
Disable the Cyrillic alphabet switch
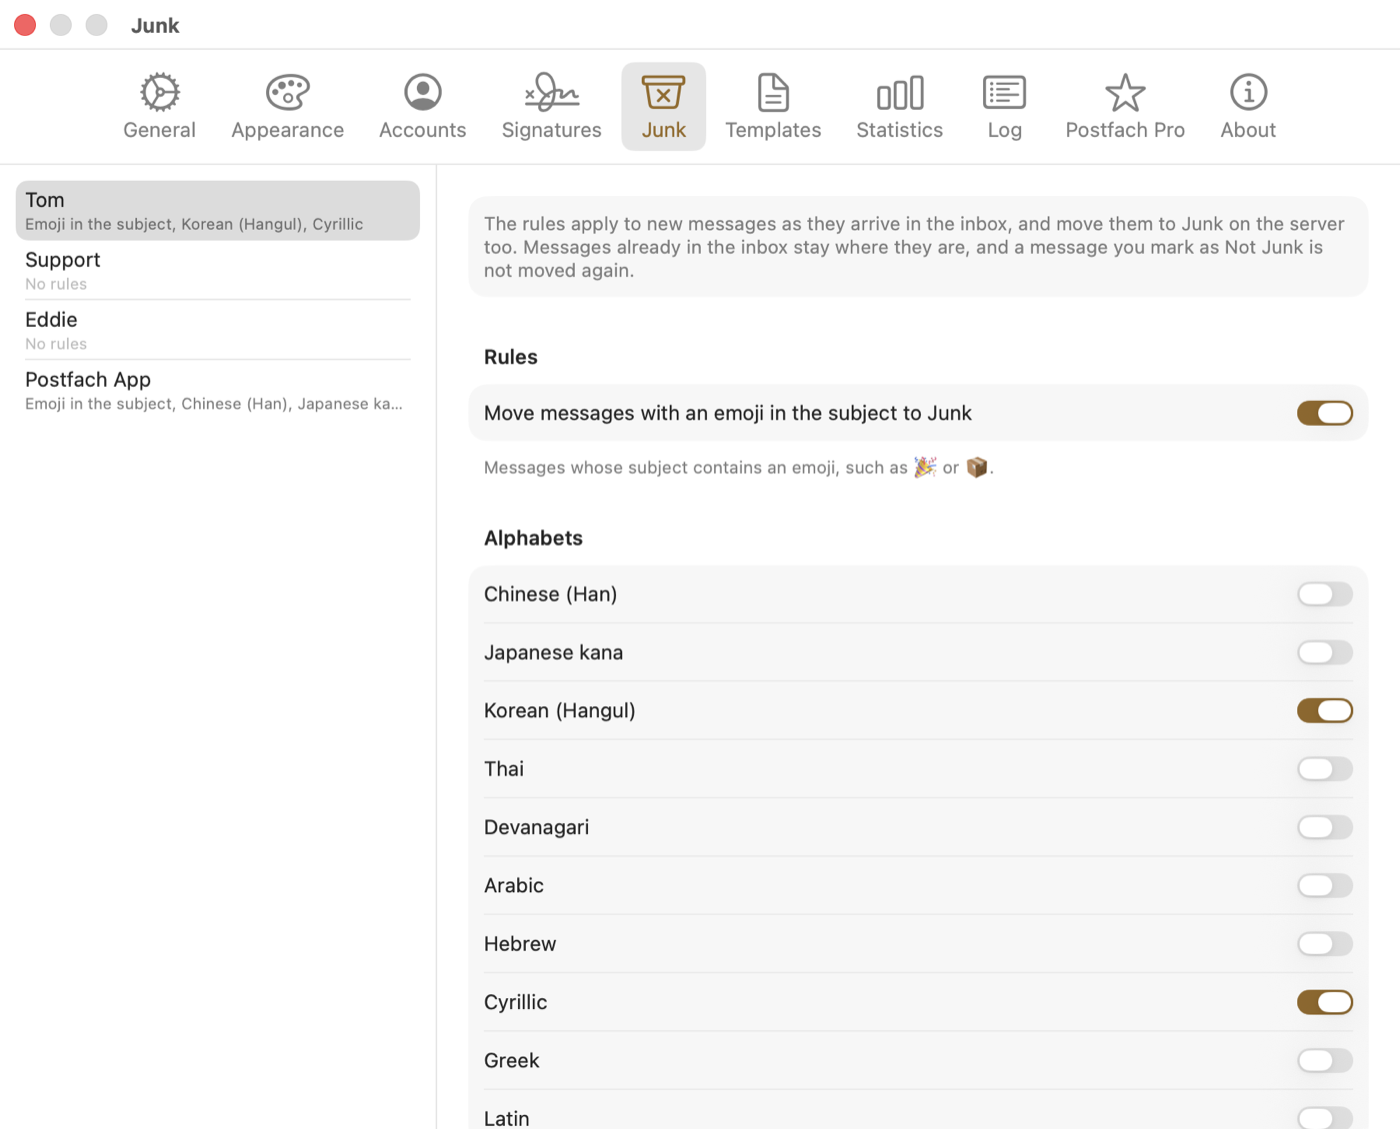(x=1325, y=1002)
